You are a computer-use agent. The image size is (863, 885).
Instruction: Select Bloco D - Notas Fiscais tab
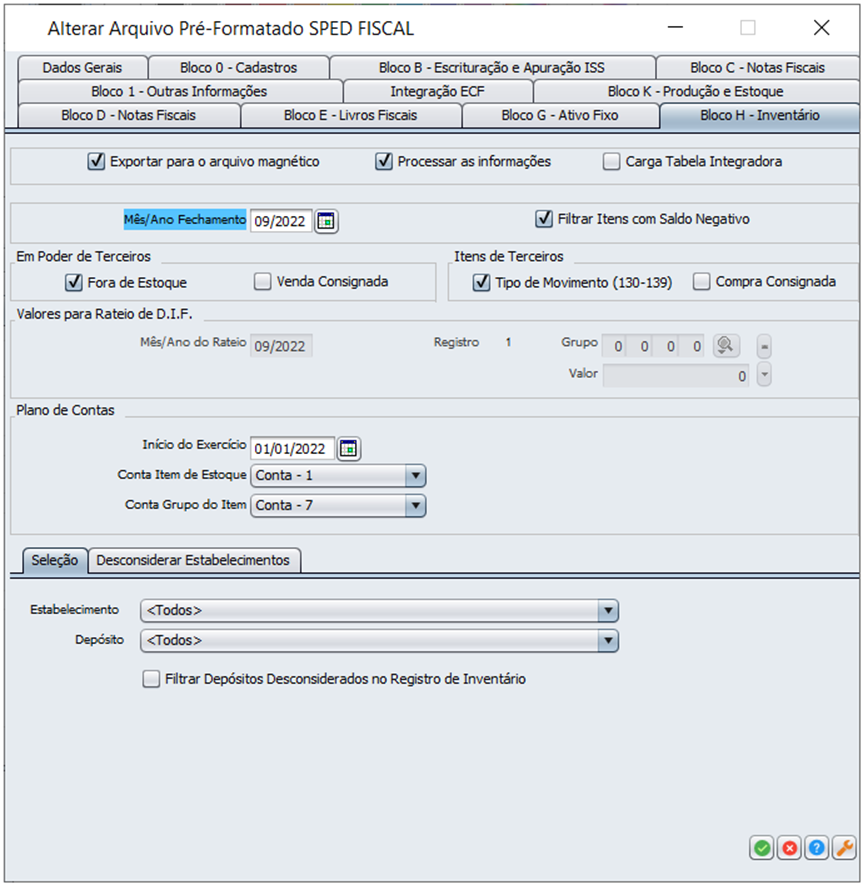[x=129, y=115]
